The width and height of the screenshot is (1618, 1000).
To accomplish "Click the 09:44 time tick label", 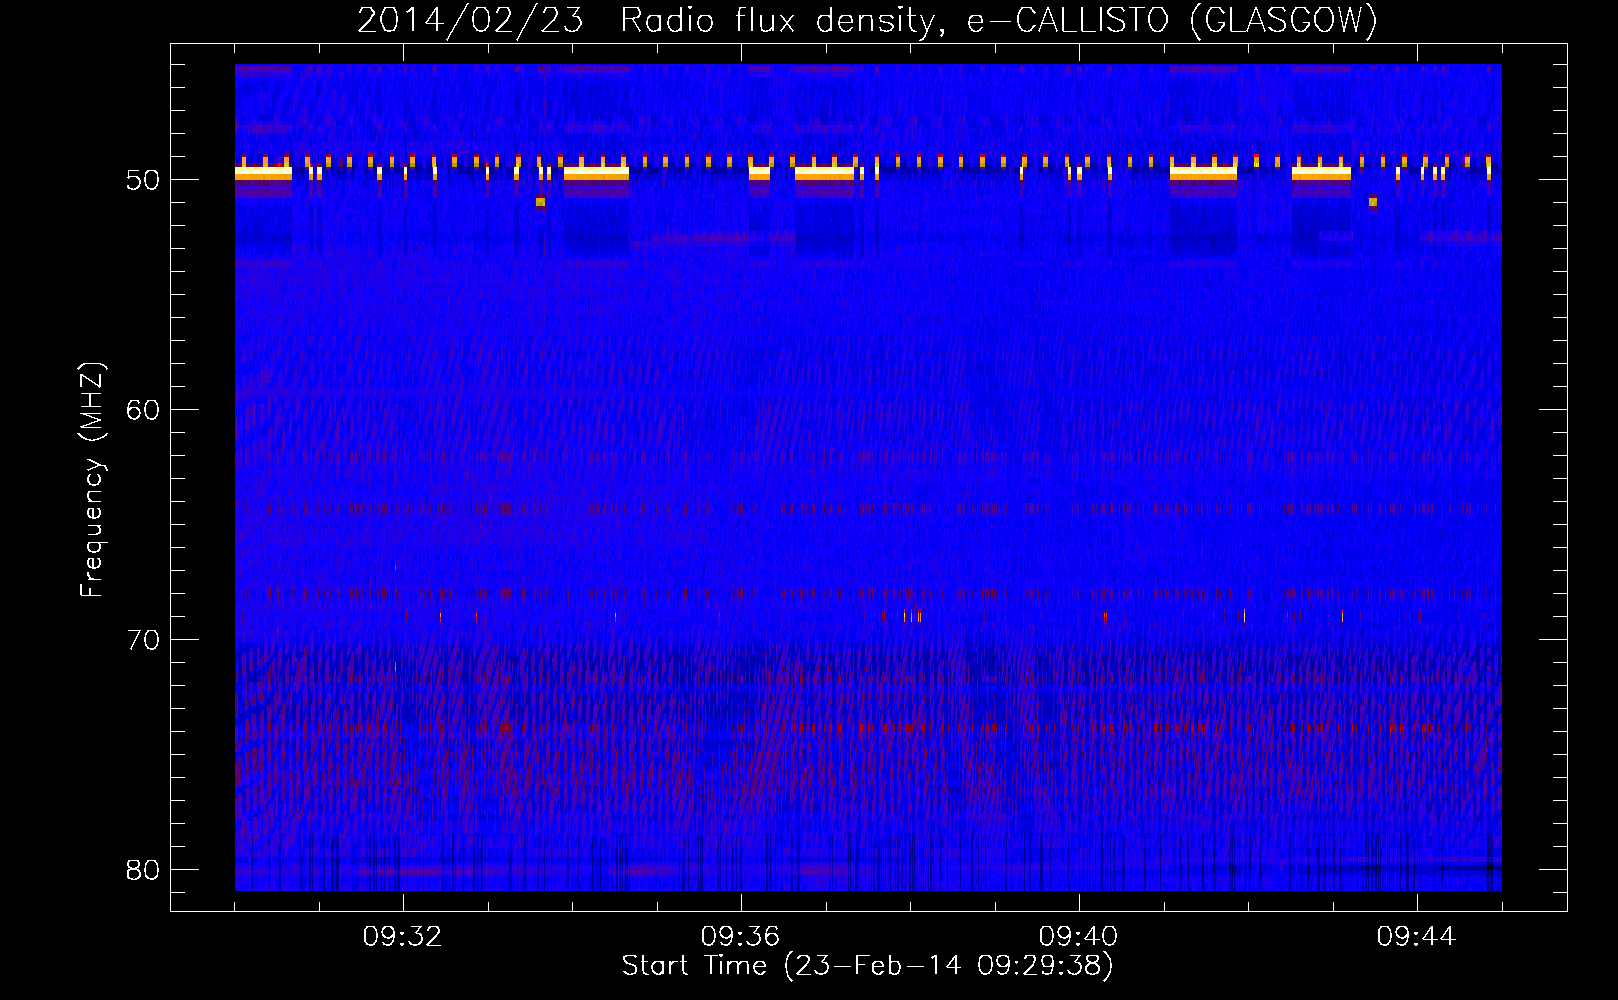I will pyautogui.click(x=1417, y=937).
